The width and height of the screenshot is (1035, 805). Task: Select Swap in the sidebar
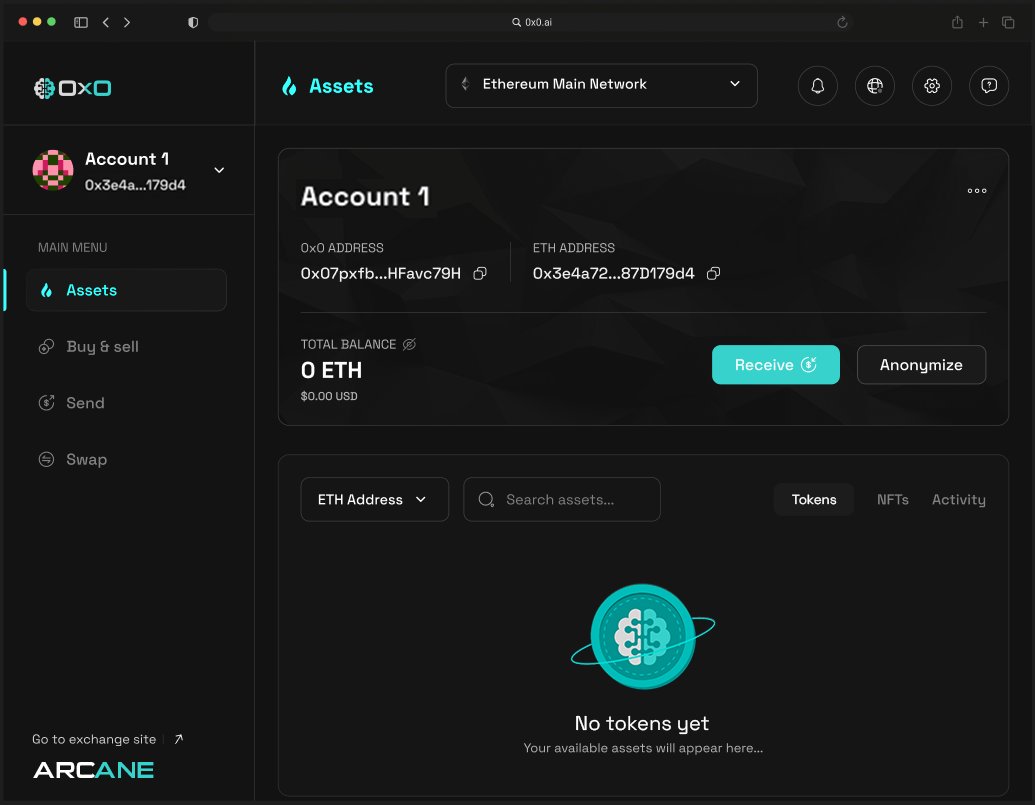point(85,459)
